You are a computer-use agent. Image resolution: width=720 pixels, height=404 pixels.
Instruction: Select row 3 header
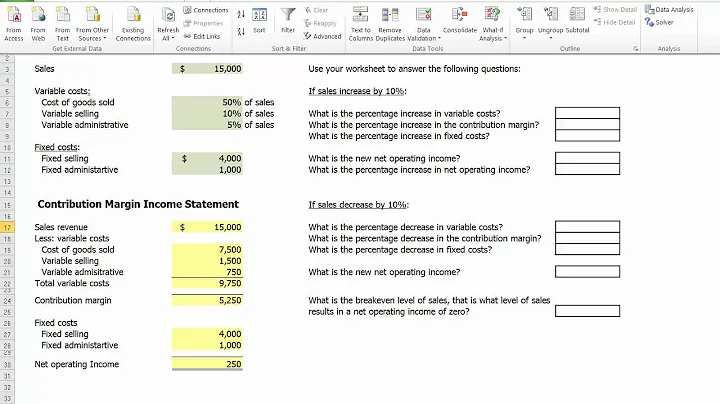[x=7, y=69]
